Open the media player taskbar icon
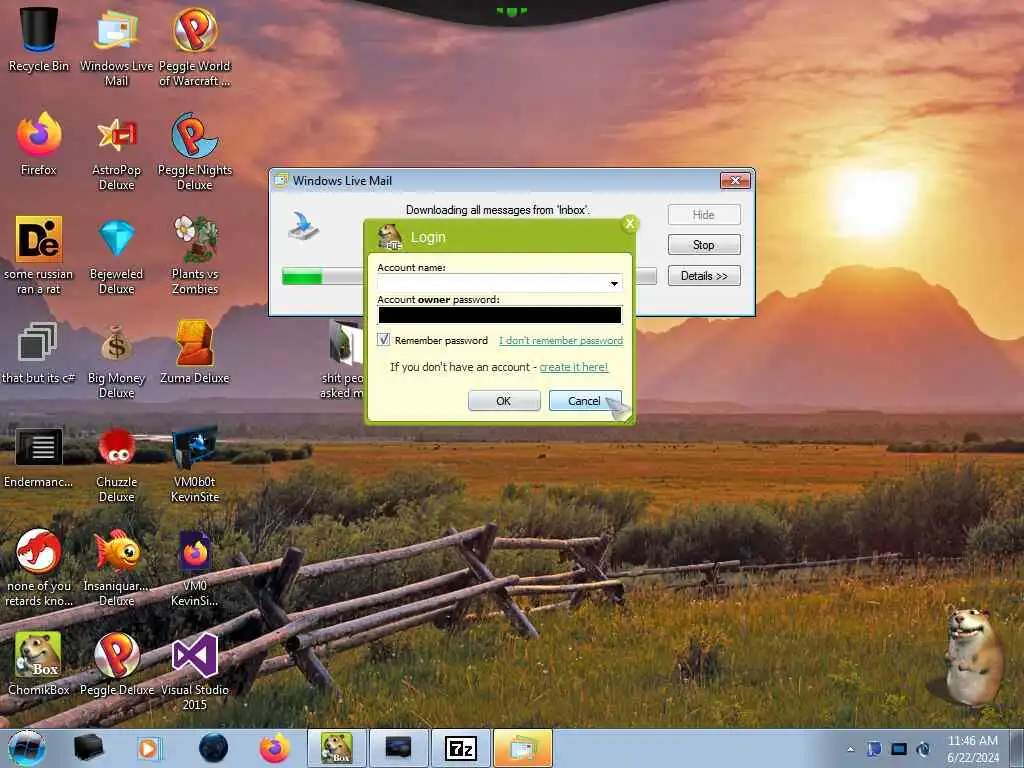Viewport: 1024px width, 768px height. click(x=150, y=748)
